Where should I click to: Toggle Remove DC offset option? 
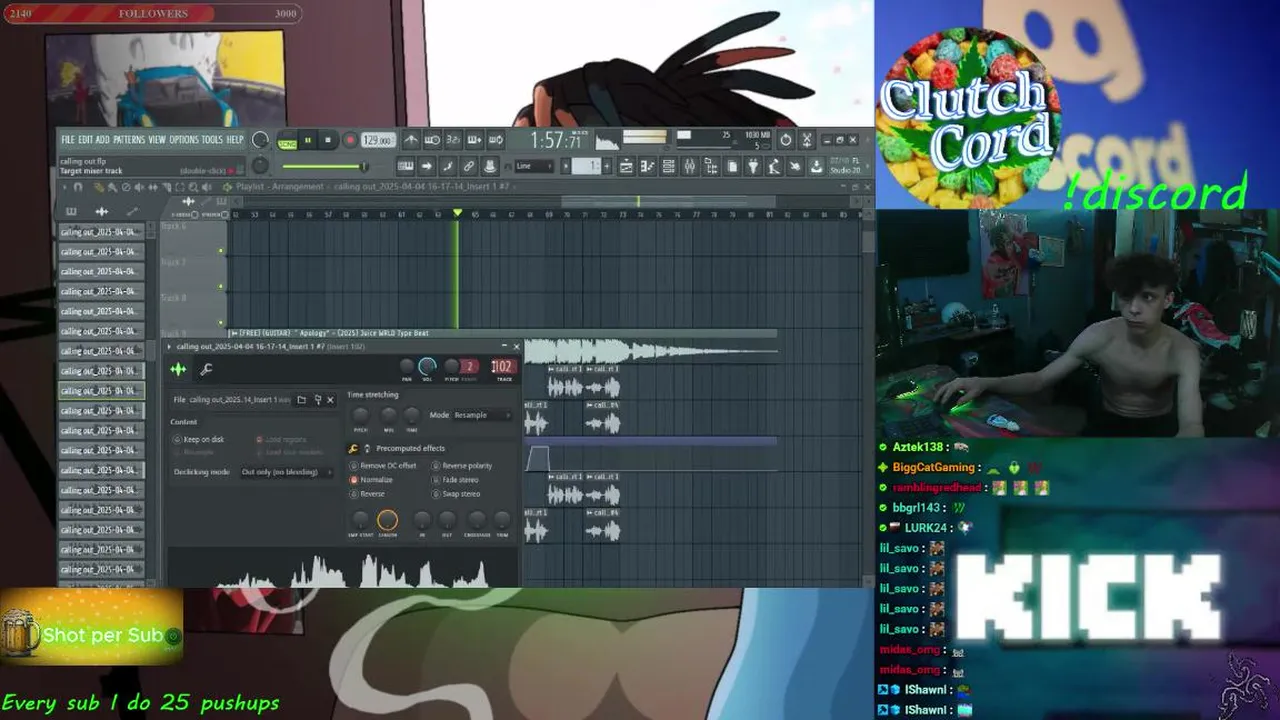click(384, 466)
